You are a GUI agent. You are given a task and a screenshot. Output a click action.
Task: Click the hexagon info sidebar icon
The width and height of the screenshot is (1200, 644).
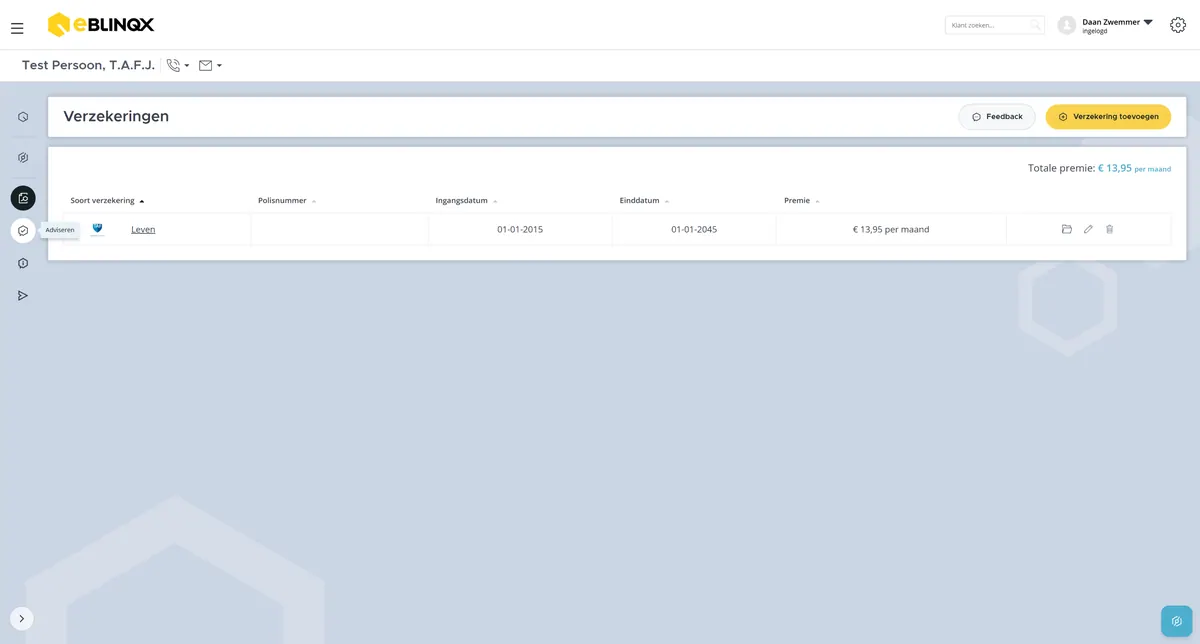(x=23, y=263)
